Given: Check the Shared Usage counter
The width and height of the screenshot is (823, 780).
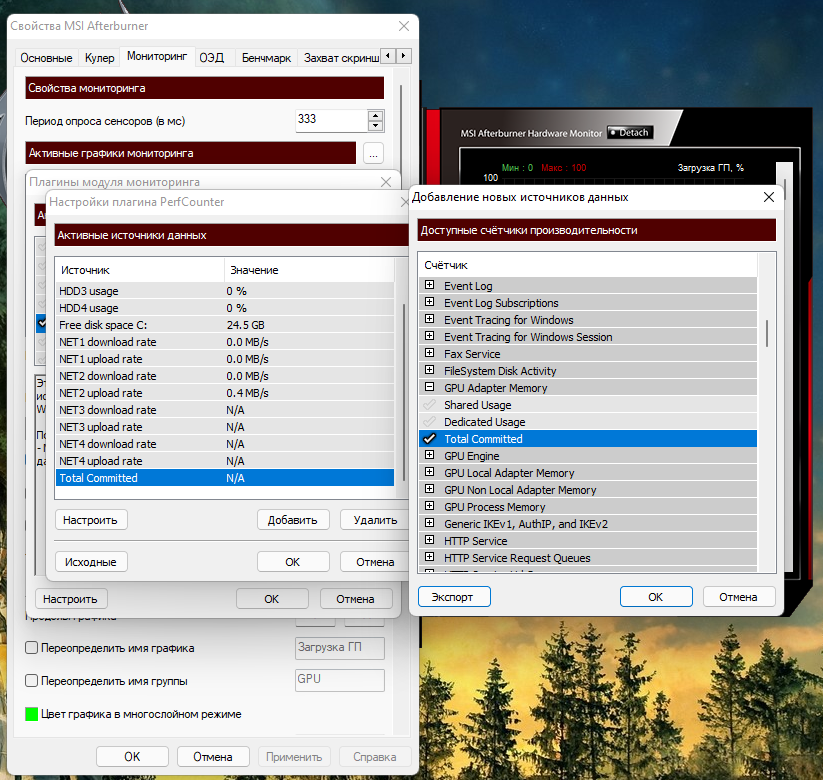Looking at the screenshot, I should 429,405.
